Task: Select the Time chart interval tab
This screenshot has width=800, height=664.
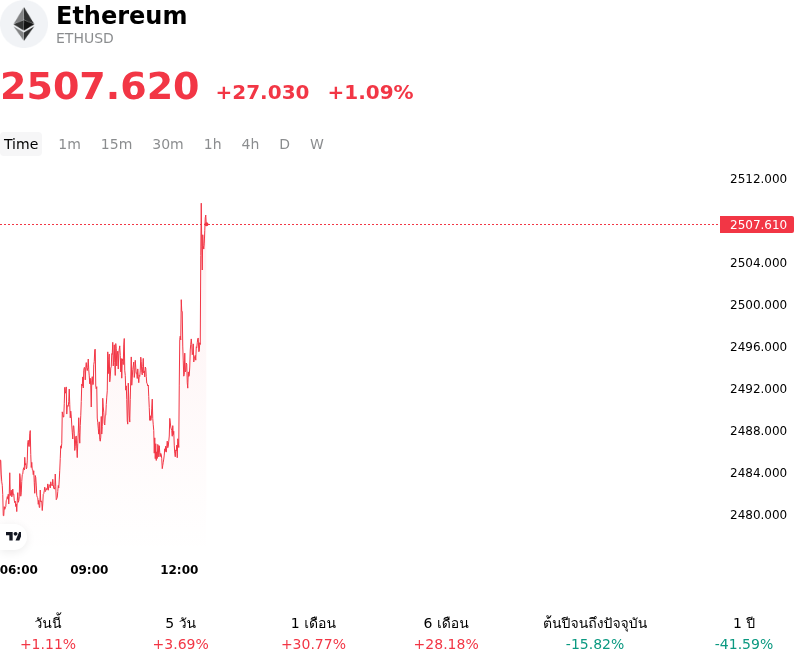Action: point(21,144)
